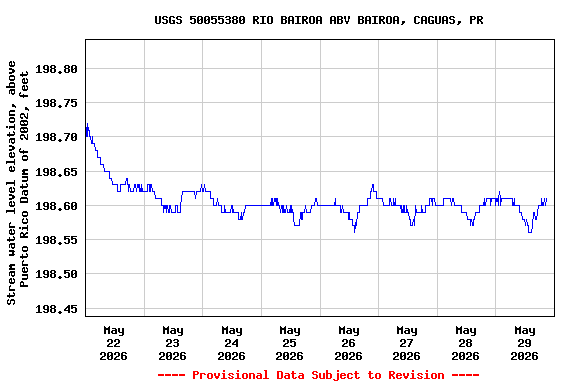The image size is (576, 384).
Task: Click the 'Provisional Data Subject to Revision' notice
Action: point(318,375)
